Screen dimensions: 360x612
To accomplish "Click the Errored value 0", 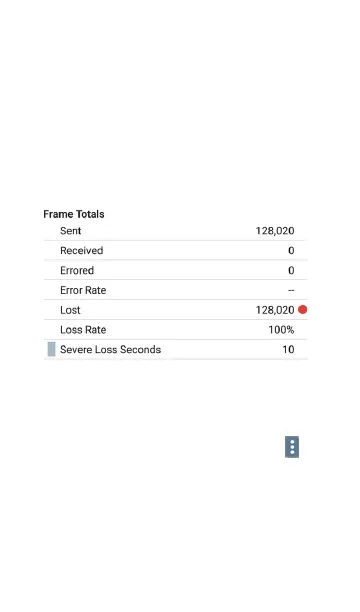I will 291,270.
